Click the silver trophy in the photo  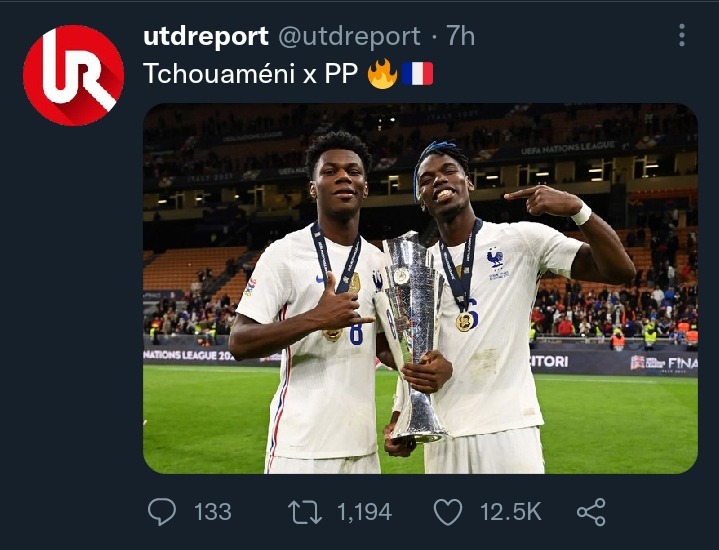413,339
